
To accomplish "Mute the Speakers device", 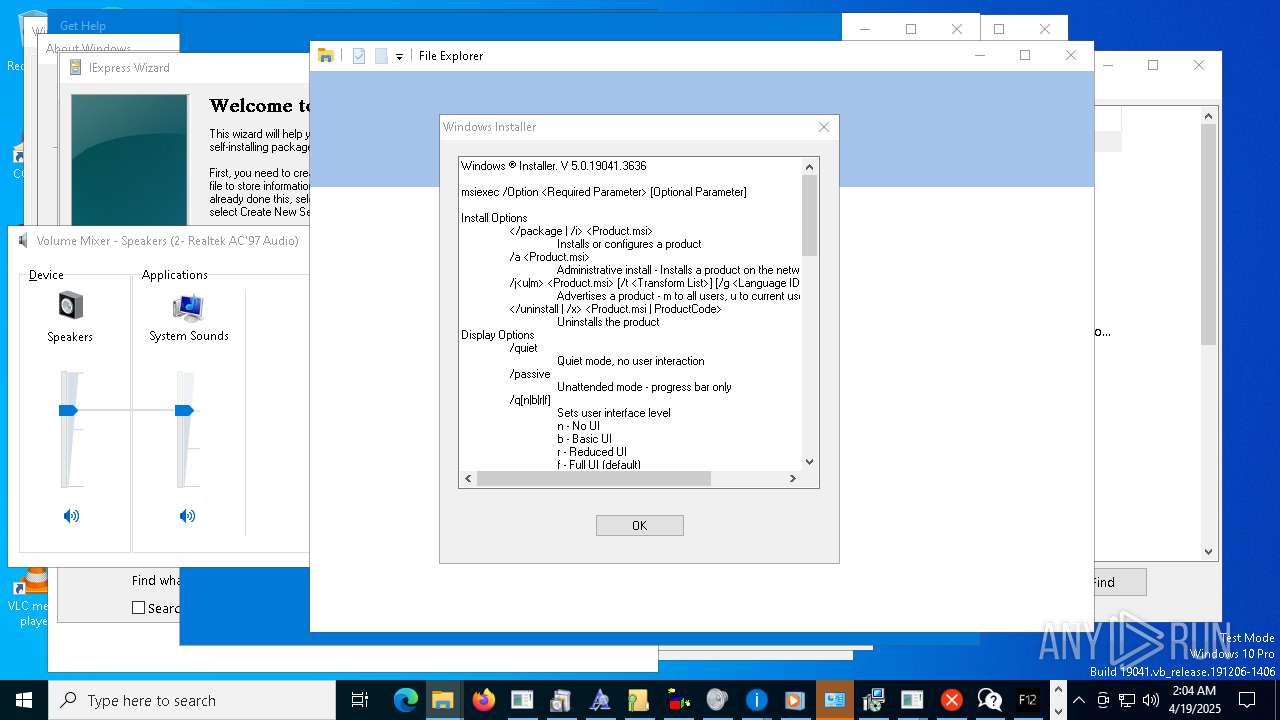I will pos(71,516).
